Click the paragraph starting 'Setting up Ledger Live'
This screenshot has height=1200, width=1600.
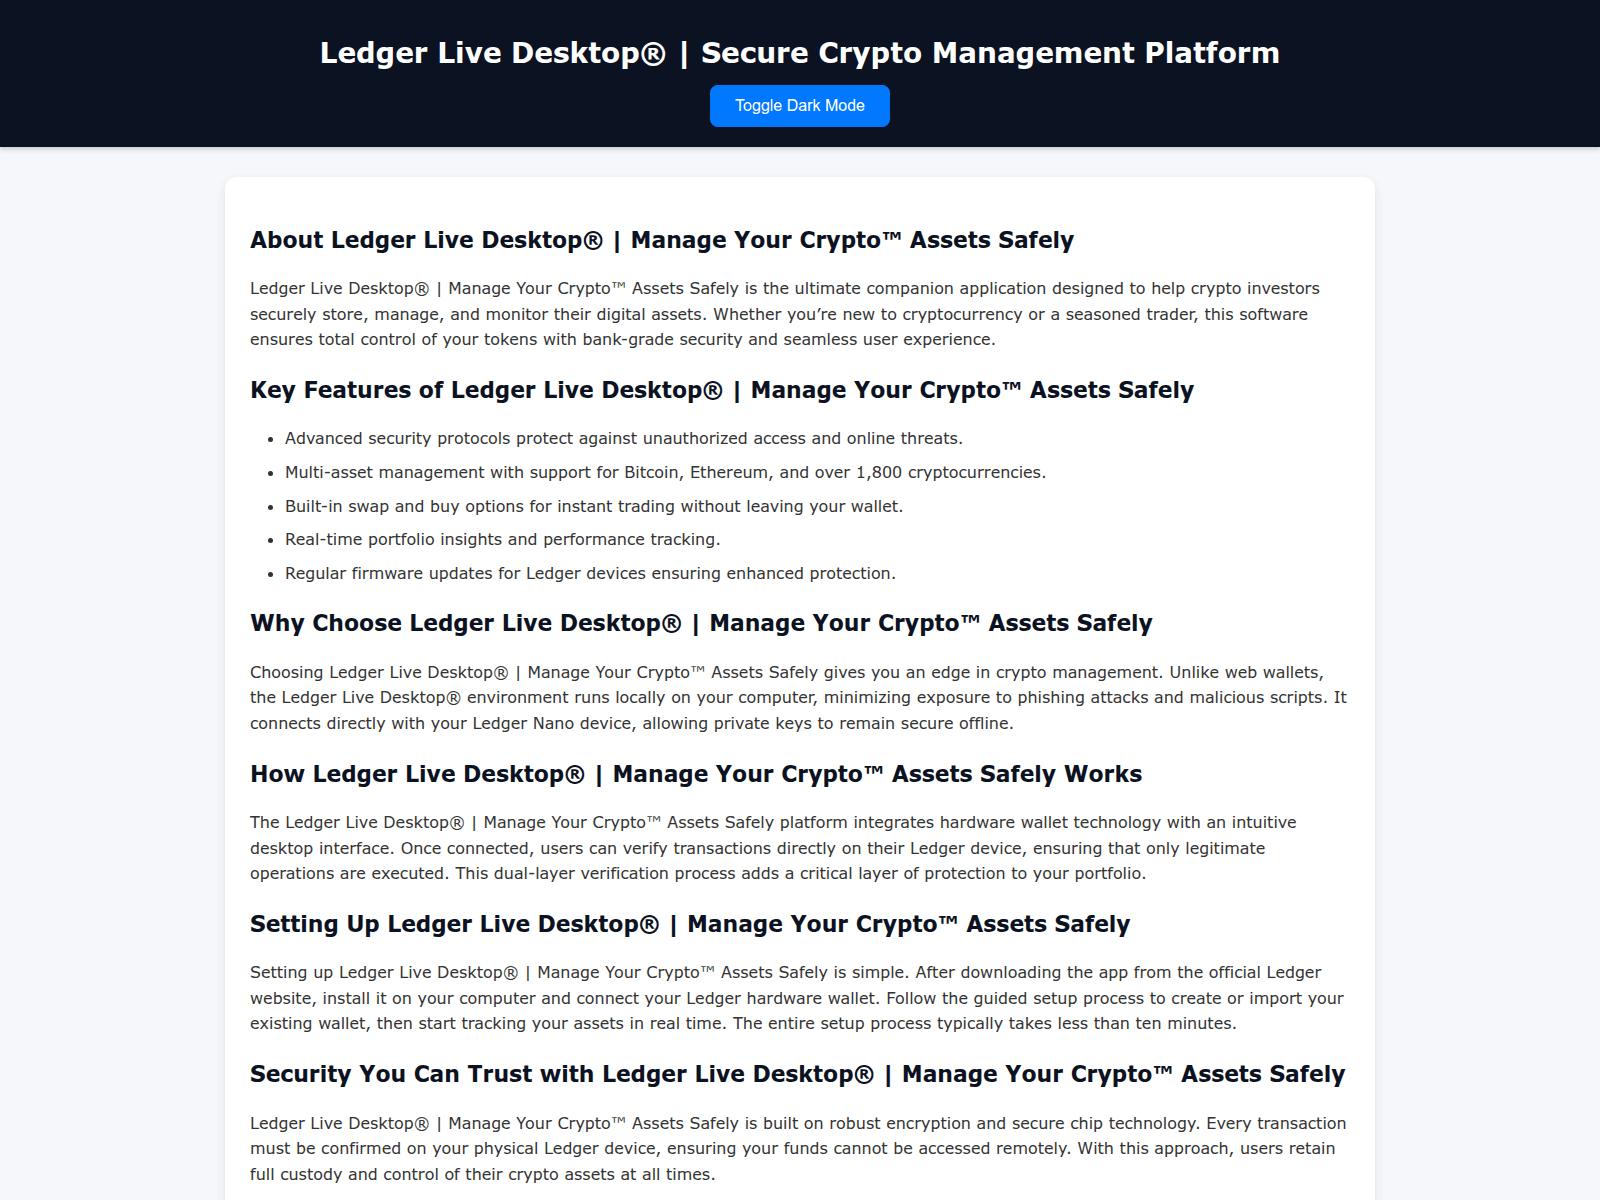(796, 998)
